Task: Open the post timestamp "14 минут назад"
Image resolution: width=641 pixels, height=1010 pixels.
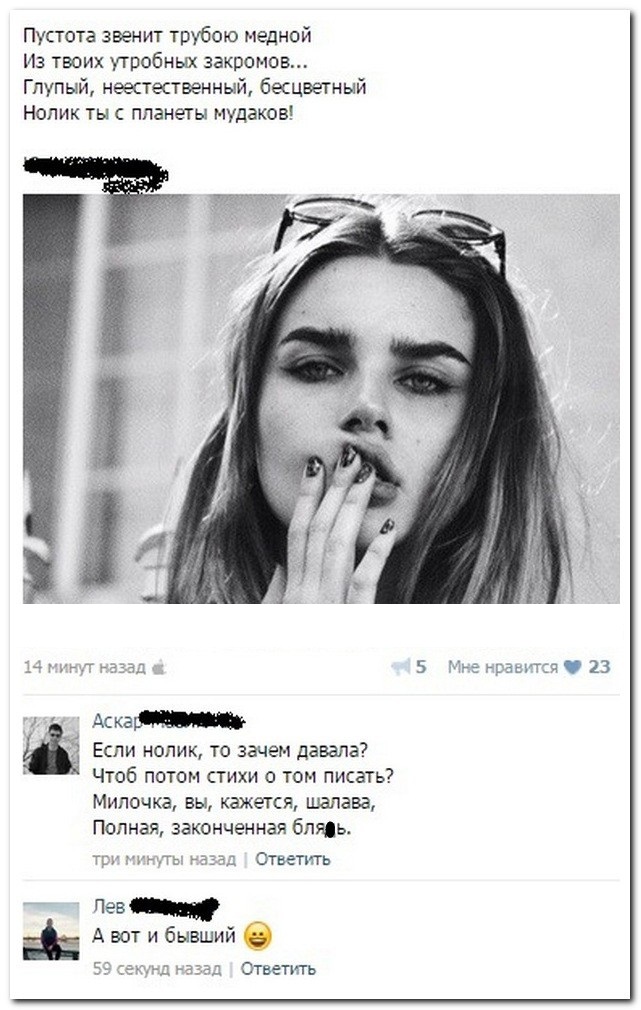Action: pyautogui.click(x=84, y=667)
